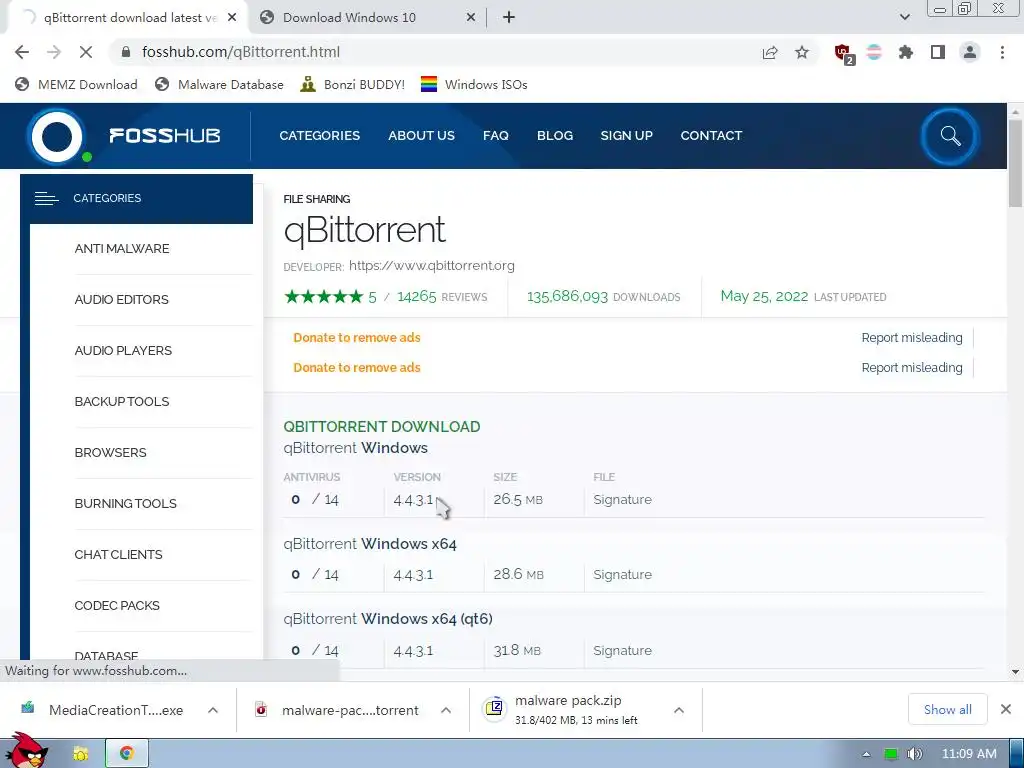Image resolution: width=1024 pixels, height=768 pixels.
Task: Open the BLOG nav item
Action: (x=555, y=135)
